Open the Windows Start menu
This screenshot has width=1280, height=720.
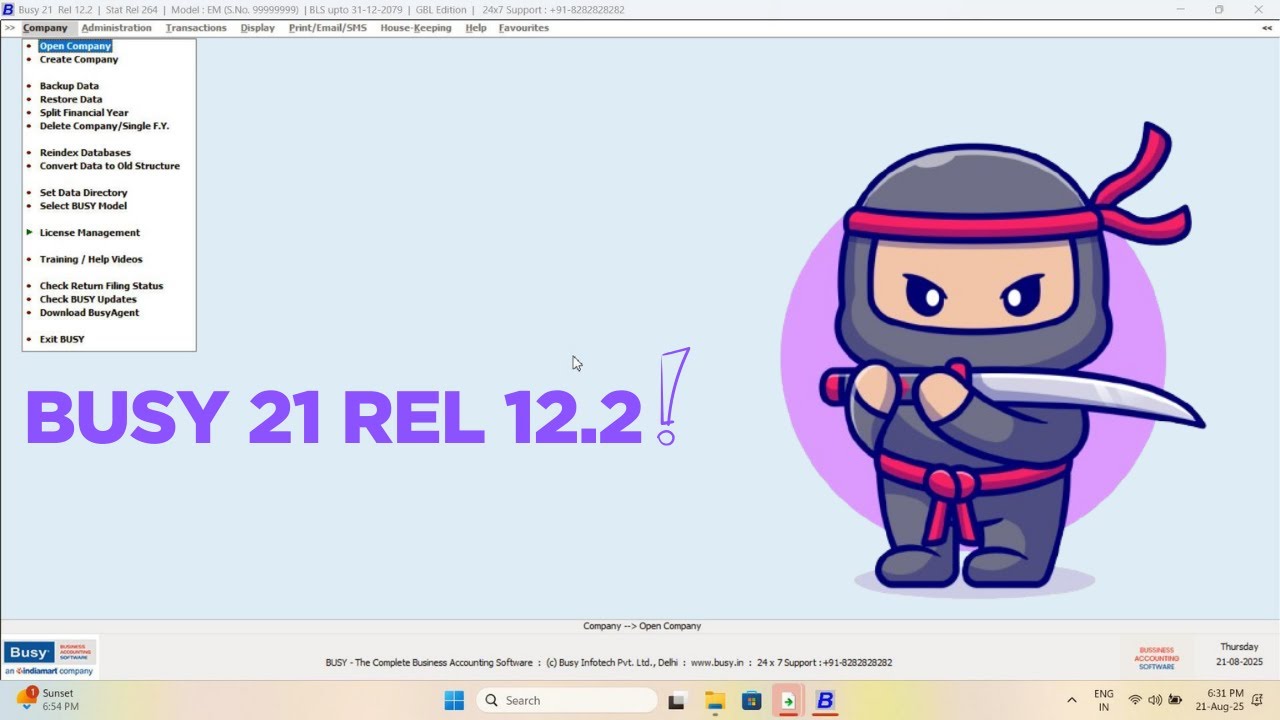(x=454, y=700)
